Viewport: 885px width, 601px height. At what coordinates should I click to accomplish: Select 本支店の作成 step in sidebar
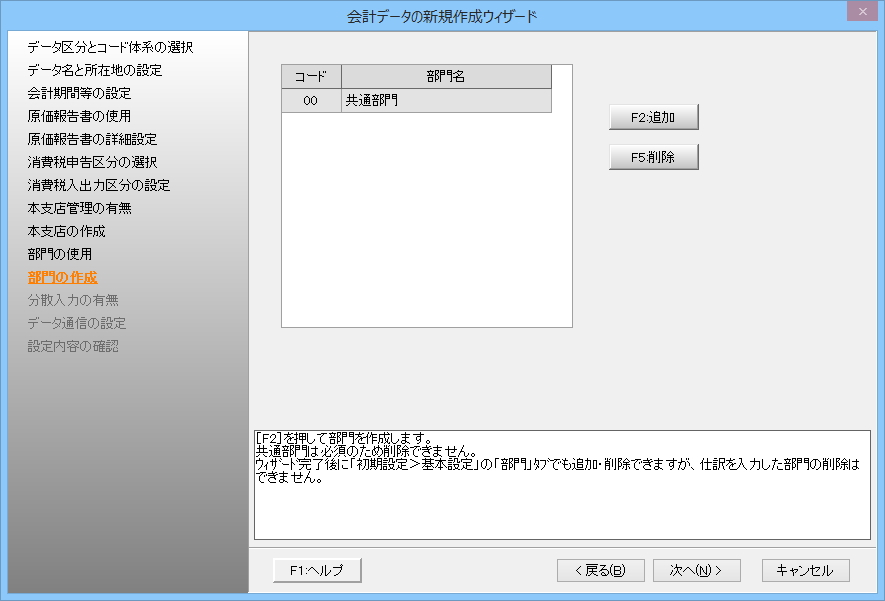click(66, 231)
